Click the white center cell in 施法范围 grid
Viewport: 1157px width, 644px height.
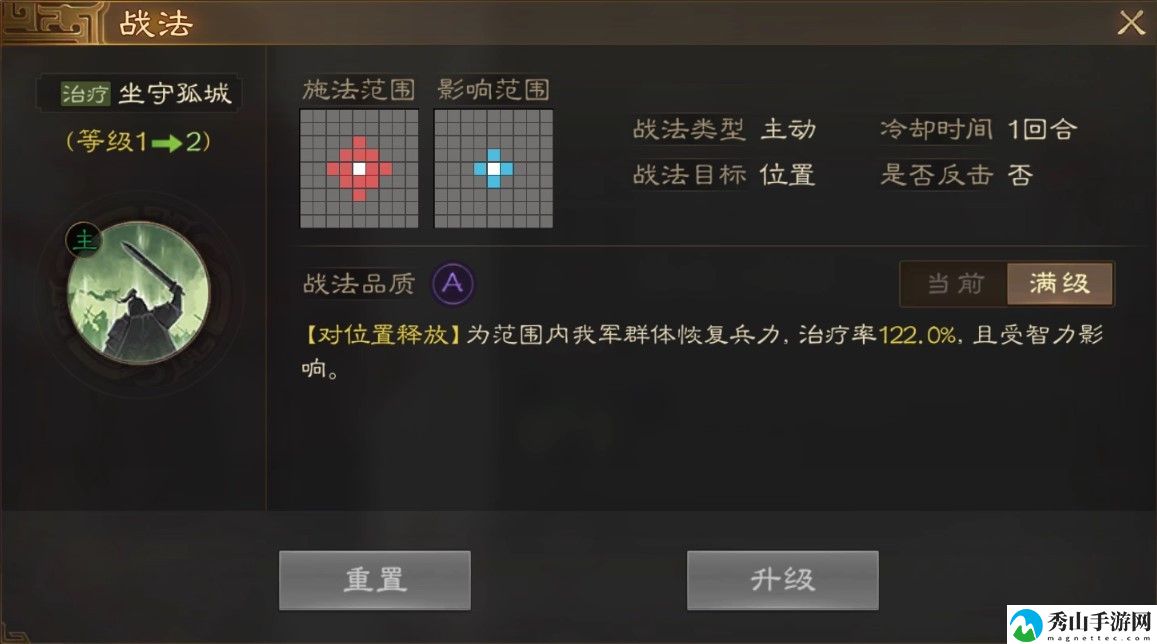pos(359,169)
